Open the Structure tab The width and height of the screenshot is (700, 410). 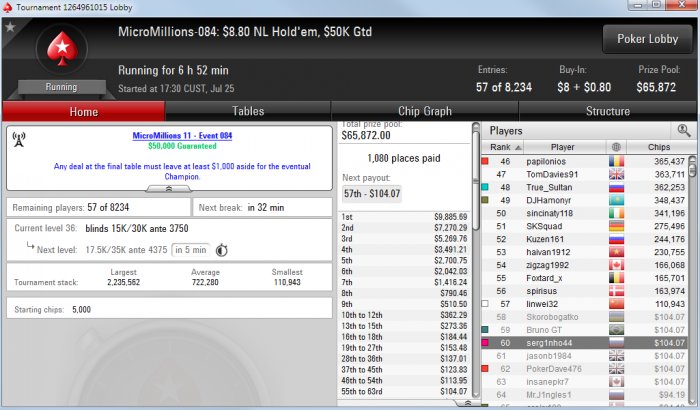click(608, 111)
